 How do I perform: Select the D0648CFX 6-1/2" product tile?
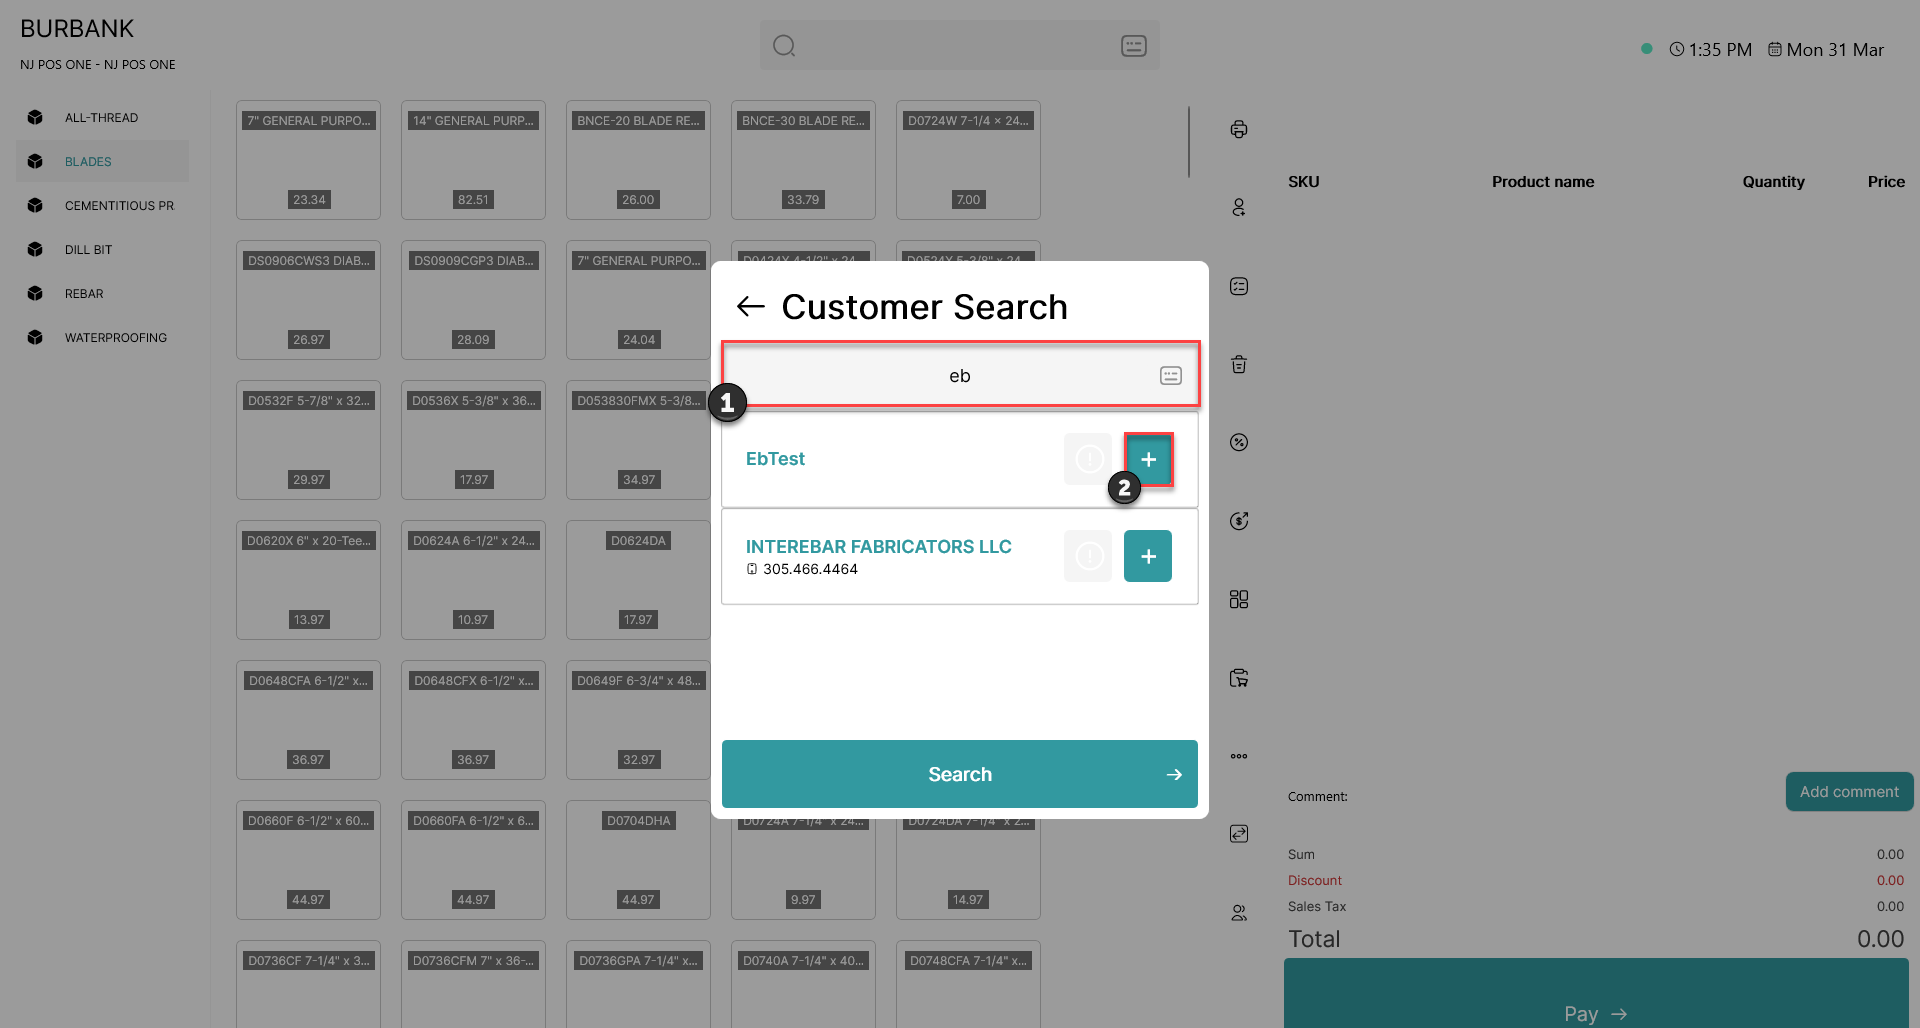coord(473,720)
